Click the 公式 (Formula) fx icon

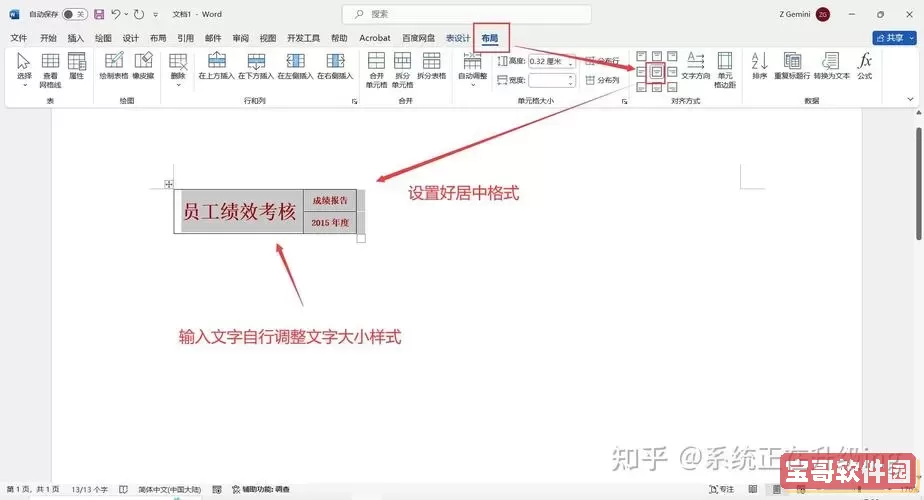pos(864,66)
